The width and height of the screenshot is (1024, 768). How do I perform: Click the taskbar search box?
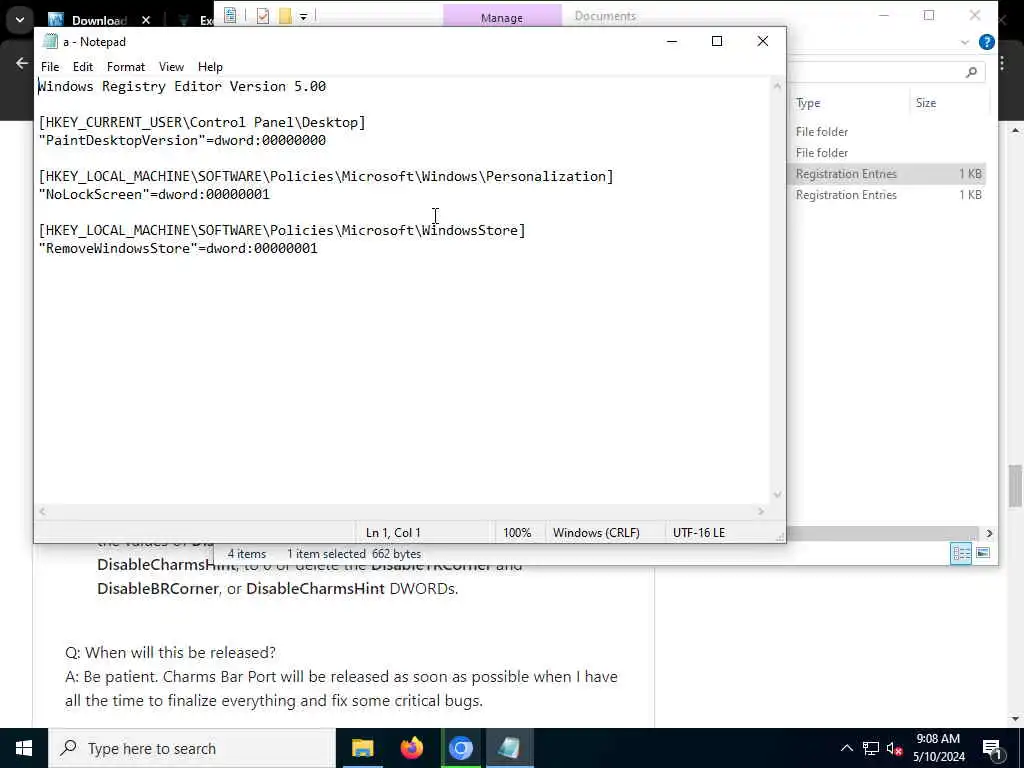[x=191, y=748]
